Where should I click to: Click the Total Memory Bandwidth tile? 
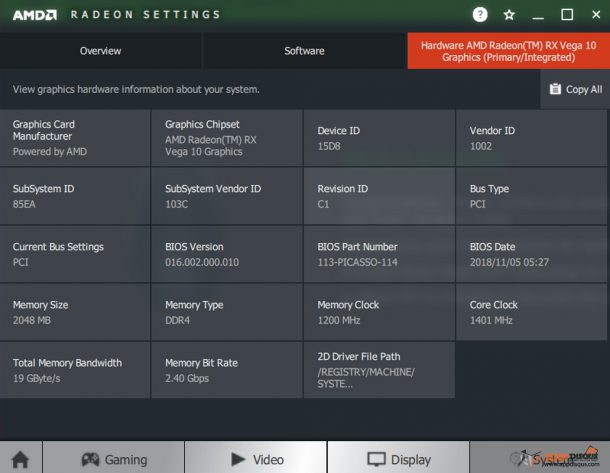coord(75,370)
